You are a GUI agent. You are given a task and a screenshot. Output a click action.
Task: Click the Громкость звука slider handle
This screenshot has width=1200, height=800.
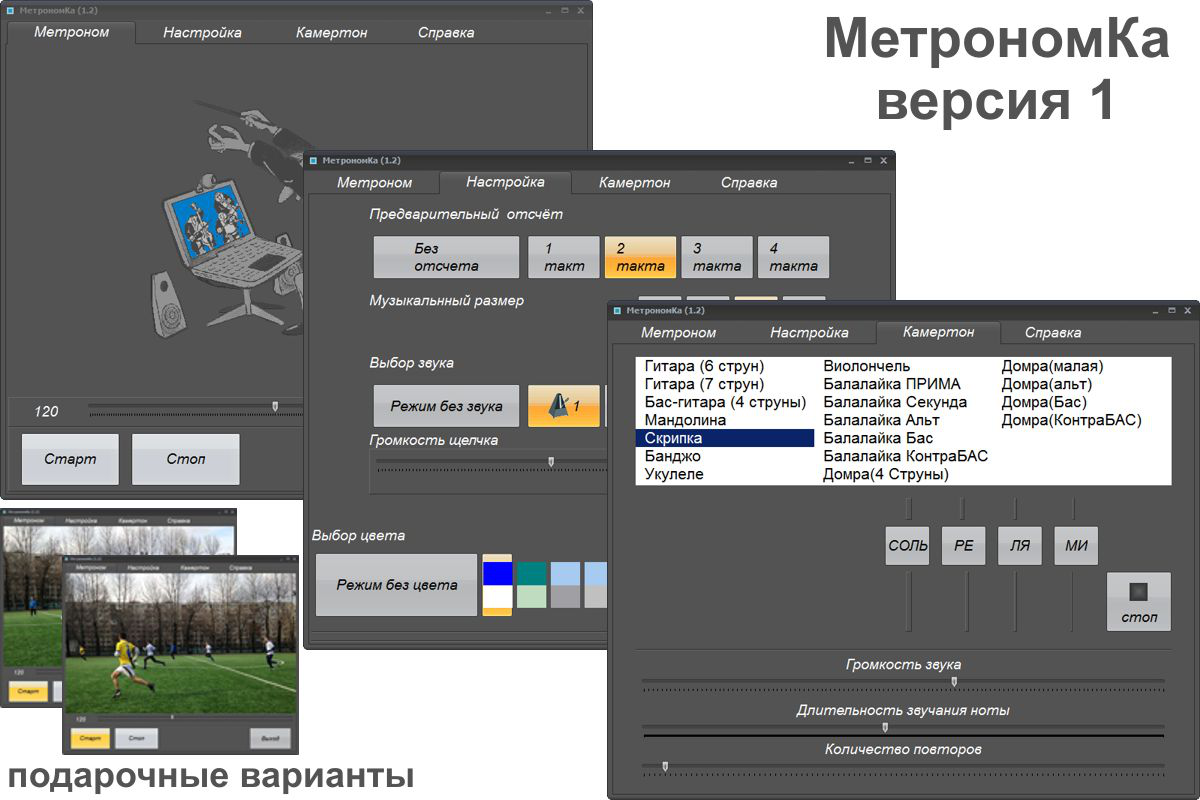[953, 680]
